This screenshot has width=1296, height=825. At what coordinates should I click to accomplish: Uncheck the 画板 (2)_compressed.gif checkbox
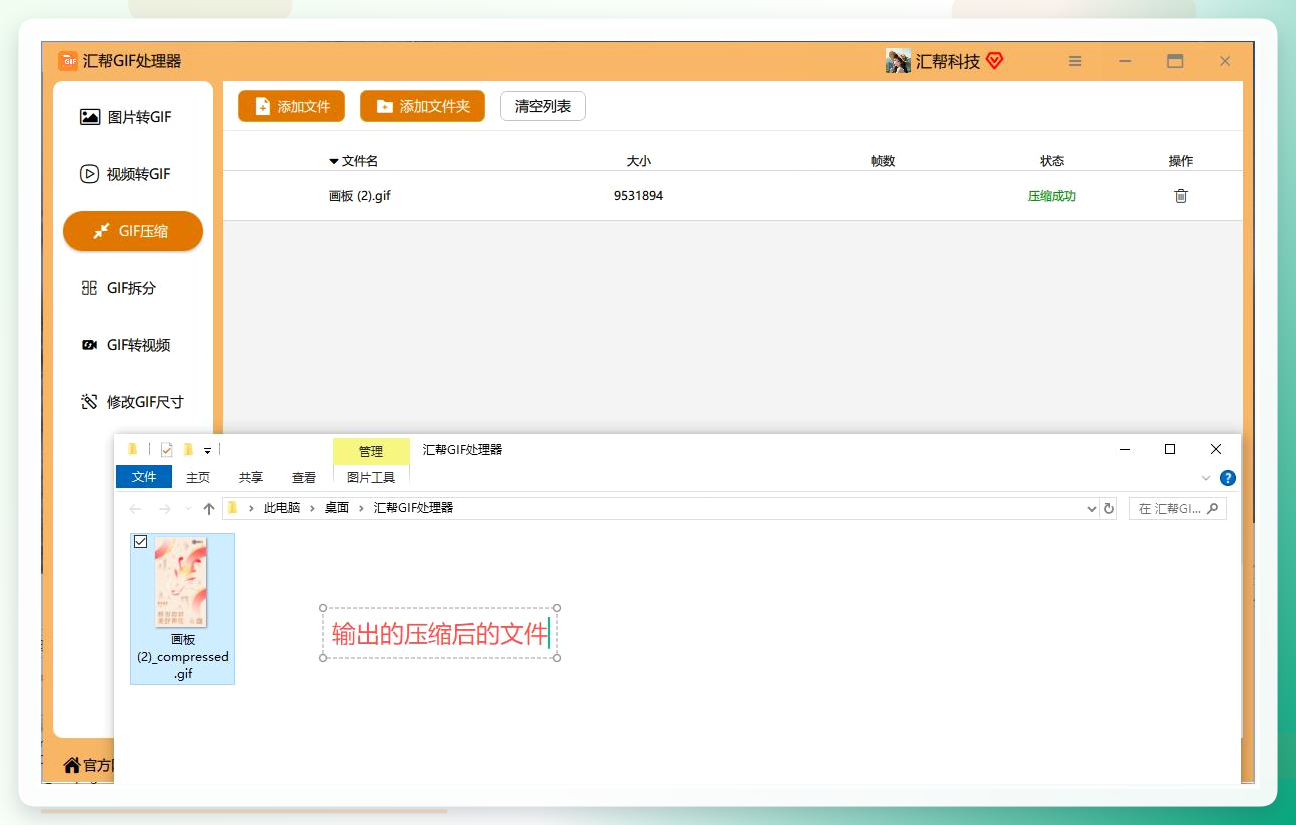[140, 542]
